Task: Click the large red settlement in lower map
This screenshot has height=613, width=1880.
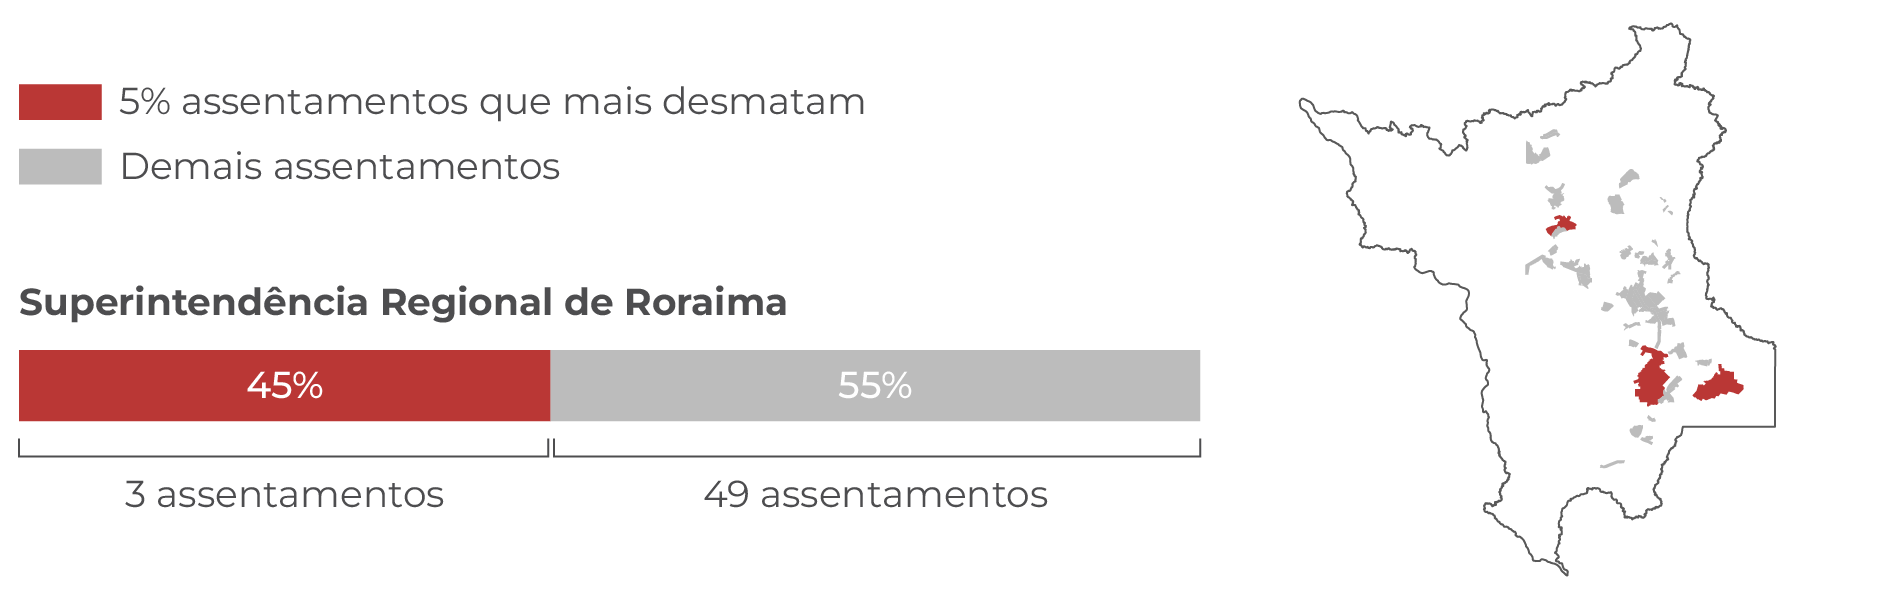Action: pyautogui.click(x=1651, y=377)
